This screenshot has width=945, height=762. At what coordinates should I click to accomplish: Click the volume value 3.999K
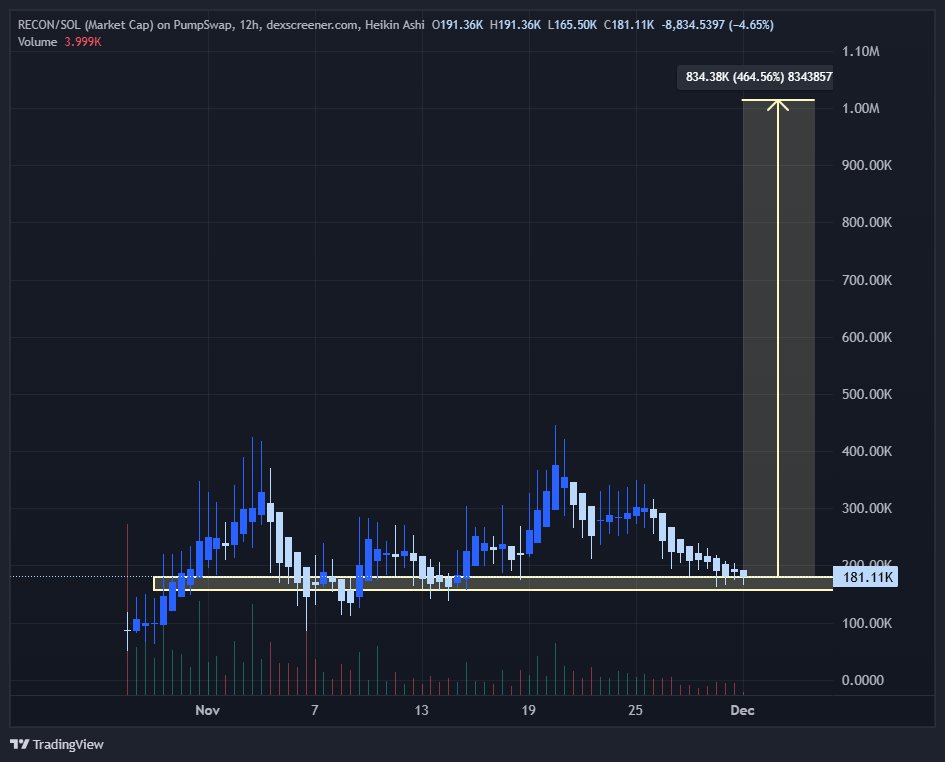click(x=83, y=42)
